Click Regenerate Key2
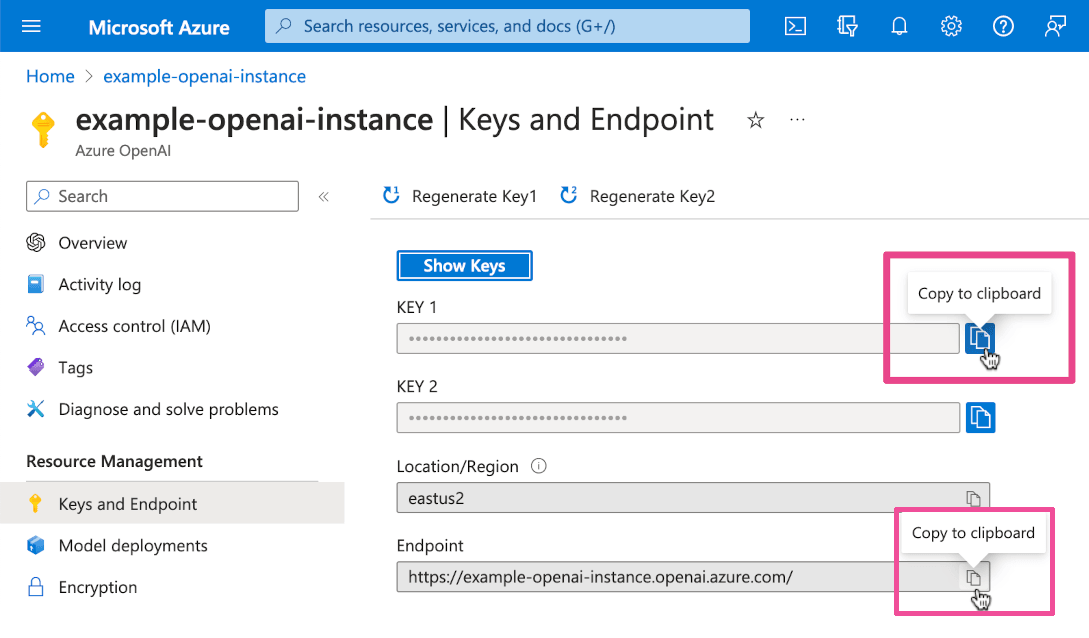This screenshot has height=638, width=1089. click(x=638, y=197)
